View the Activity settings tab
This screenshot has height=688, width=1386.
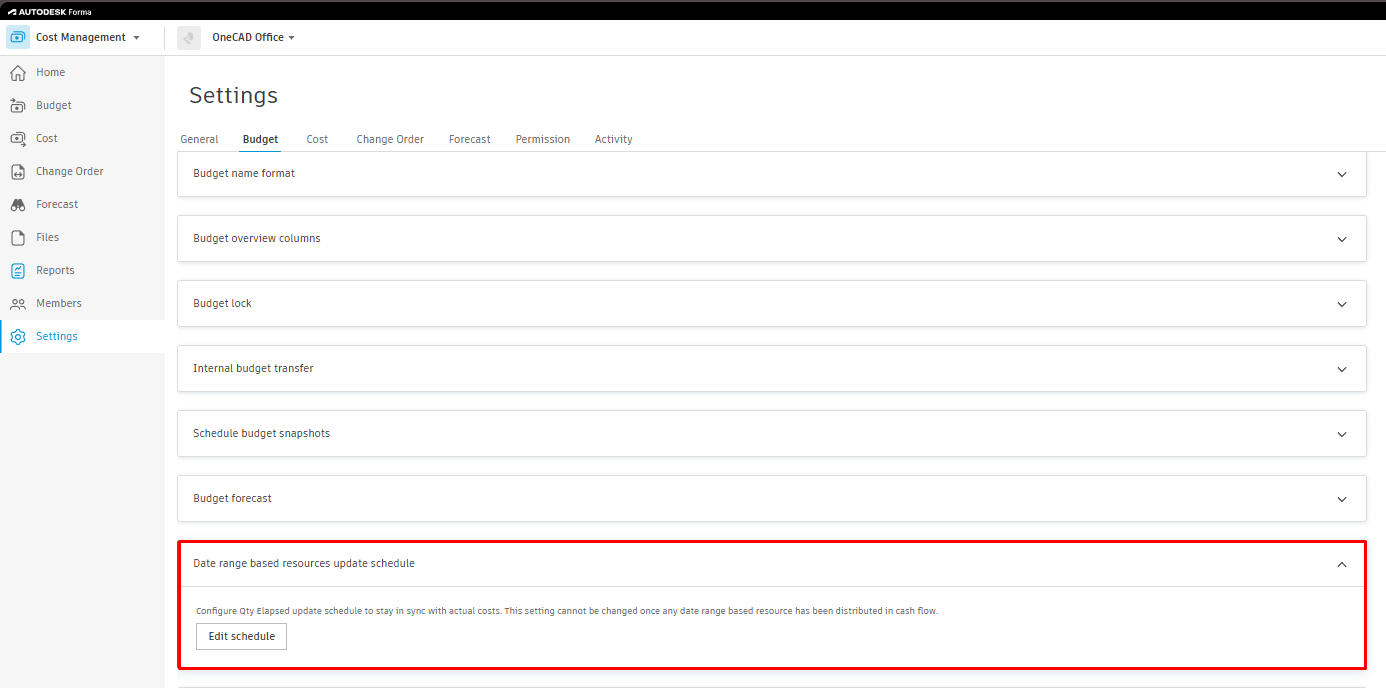pyautogui.click(x=614, y=139)
